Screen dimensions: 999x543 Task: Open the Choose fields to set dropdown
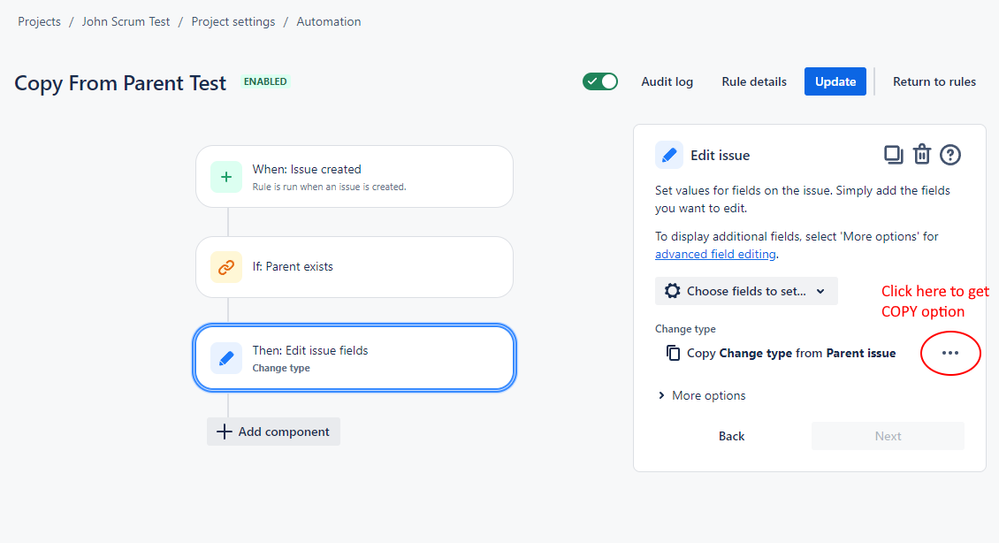pyautogui.click(x=746, y=291)
